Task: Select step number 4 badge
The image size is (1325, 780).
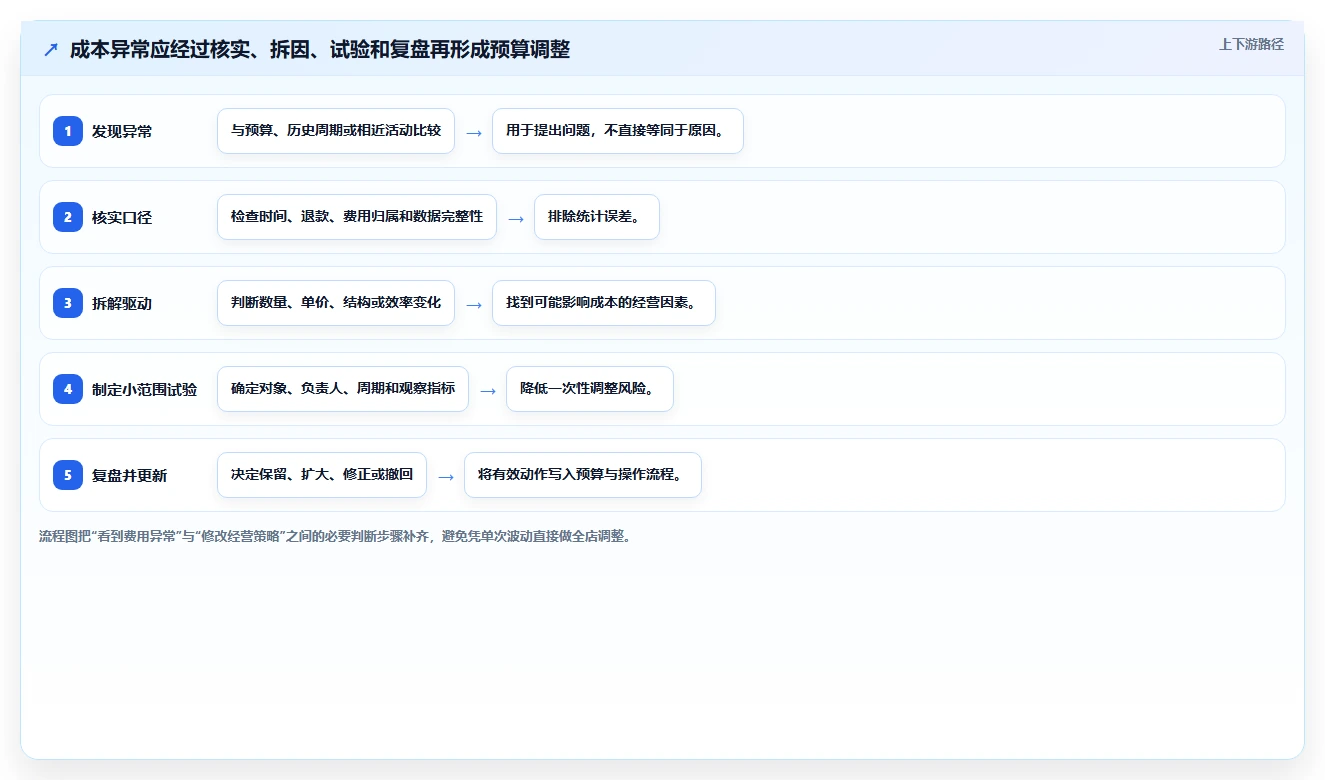Action: pos(68,389)
